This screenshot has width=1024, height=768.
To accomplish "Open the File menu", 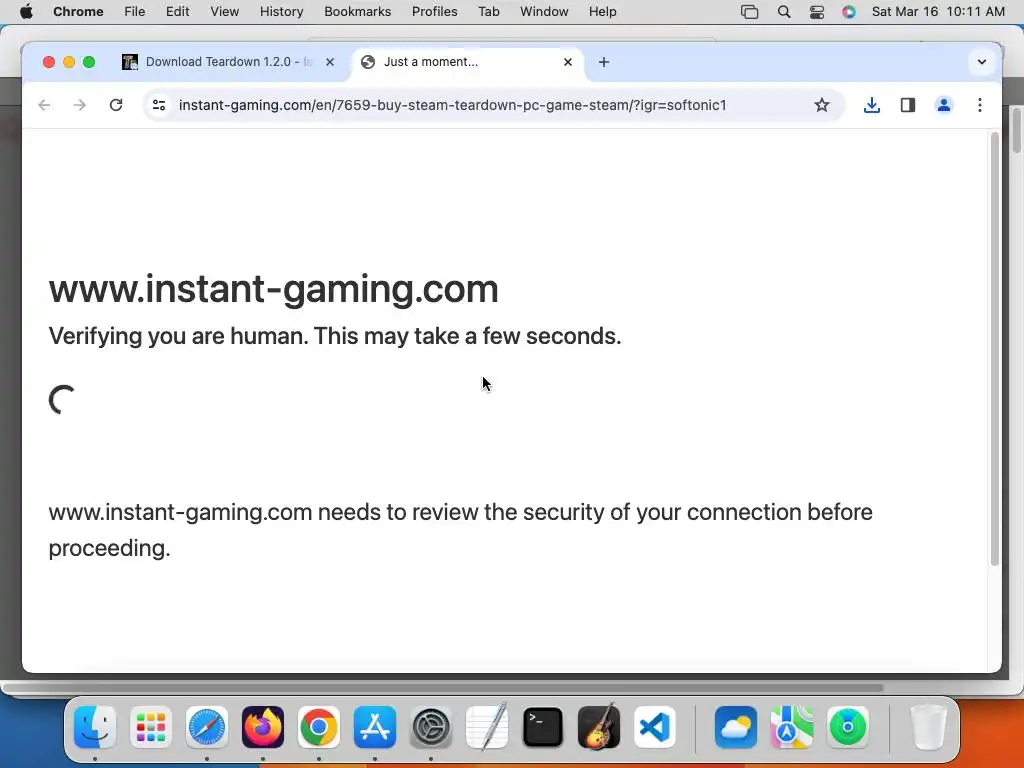I will tap(135, 12).
